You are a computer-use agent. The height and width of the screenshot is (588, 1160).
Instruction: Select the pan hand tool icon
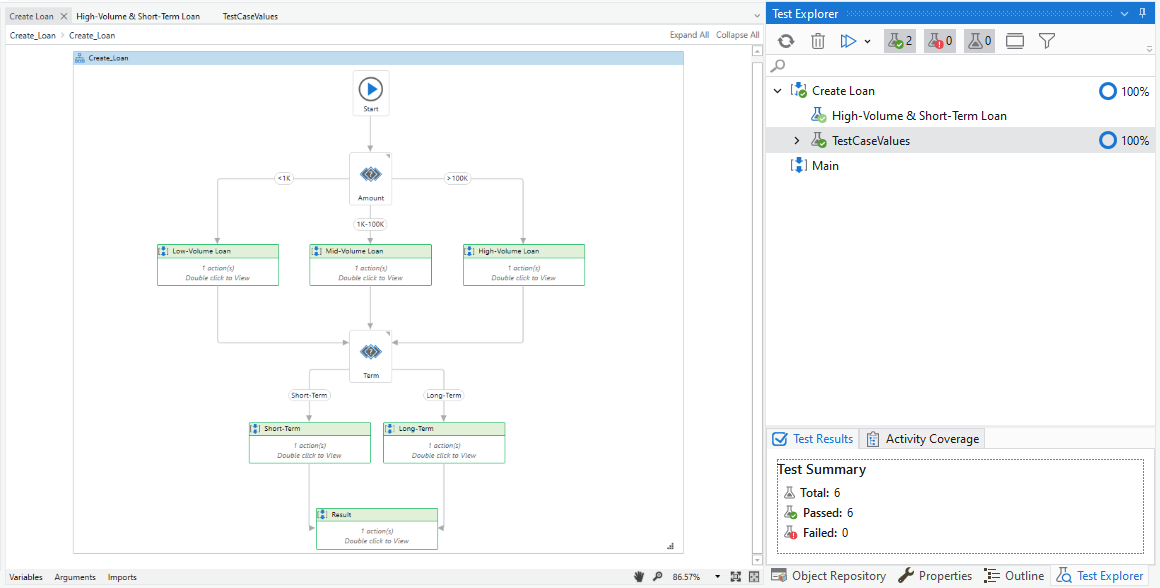click(x=639, y=577)
